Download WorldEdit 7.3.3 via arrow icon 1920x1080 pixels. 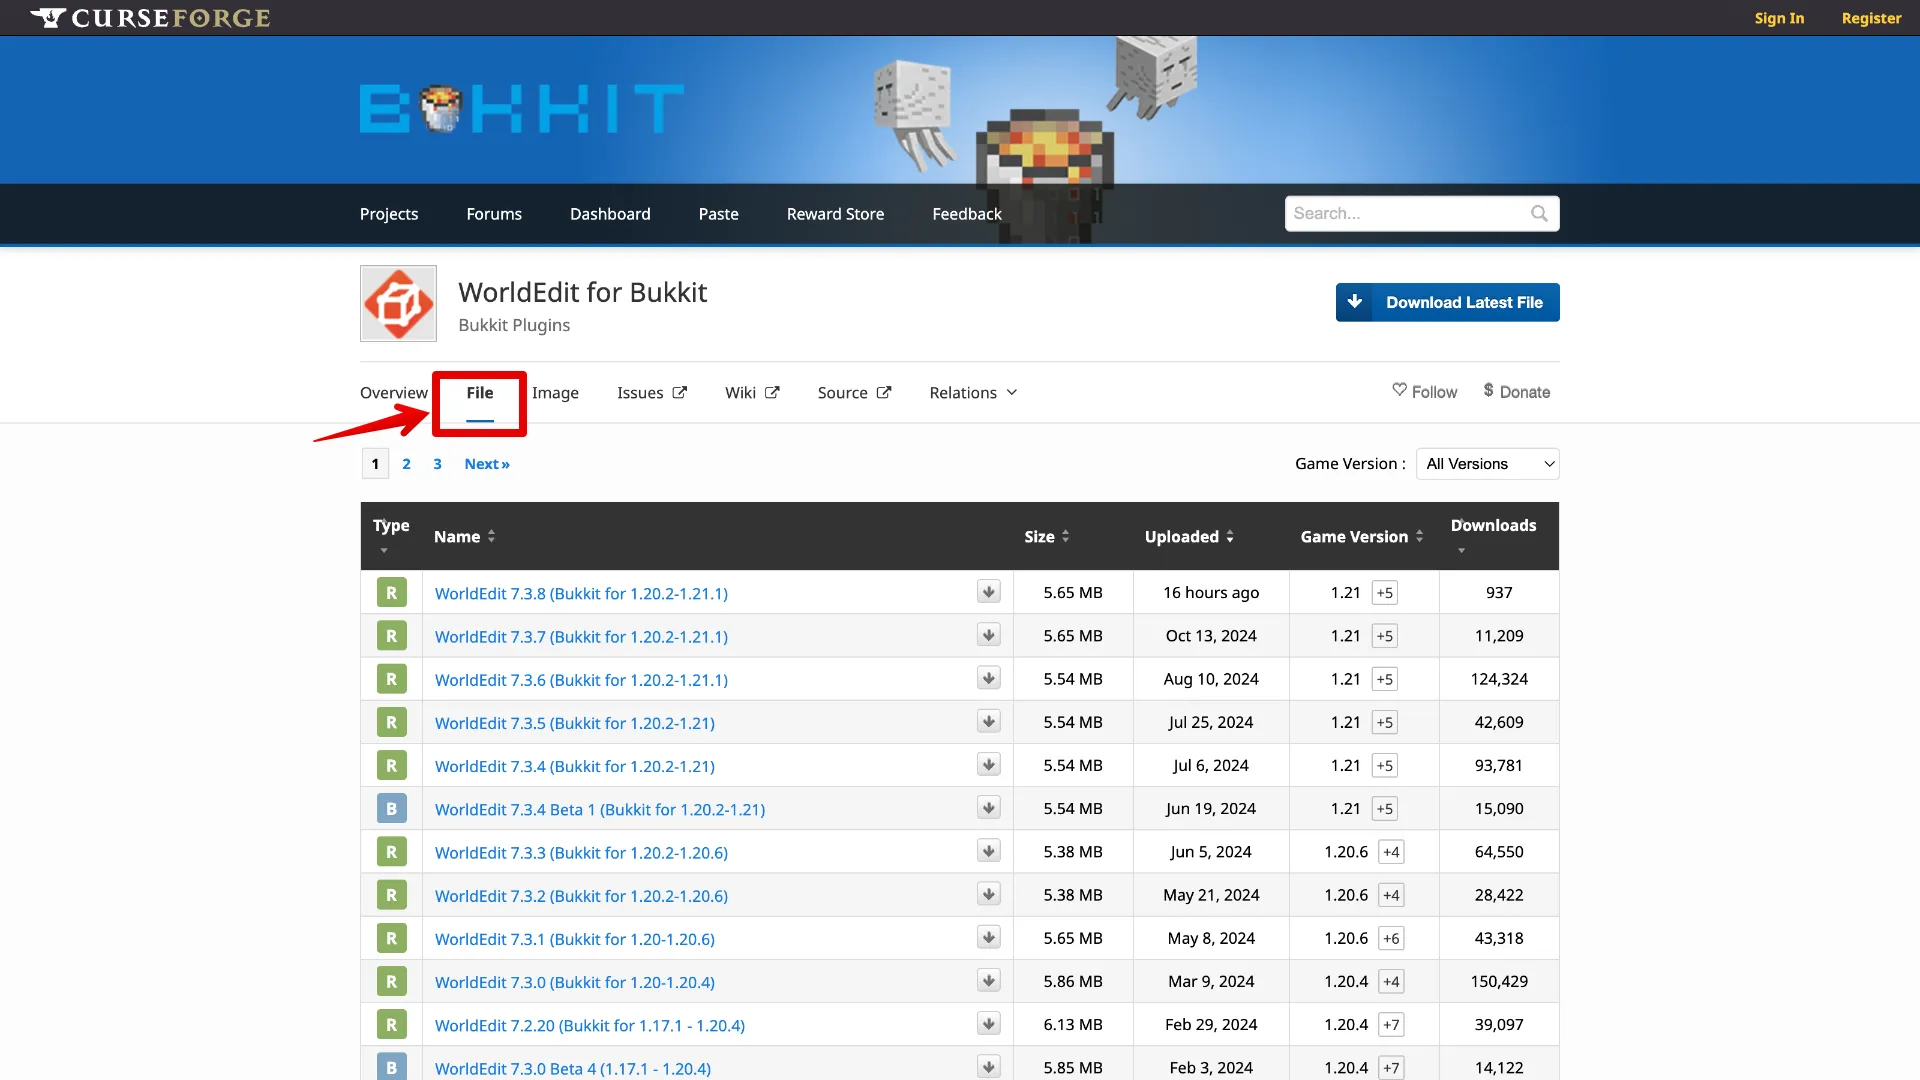pos(988,851)
